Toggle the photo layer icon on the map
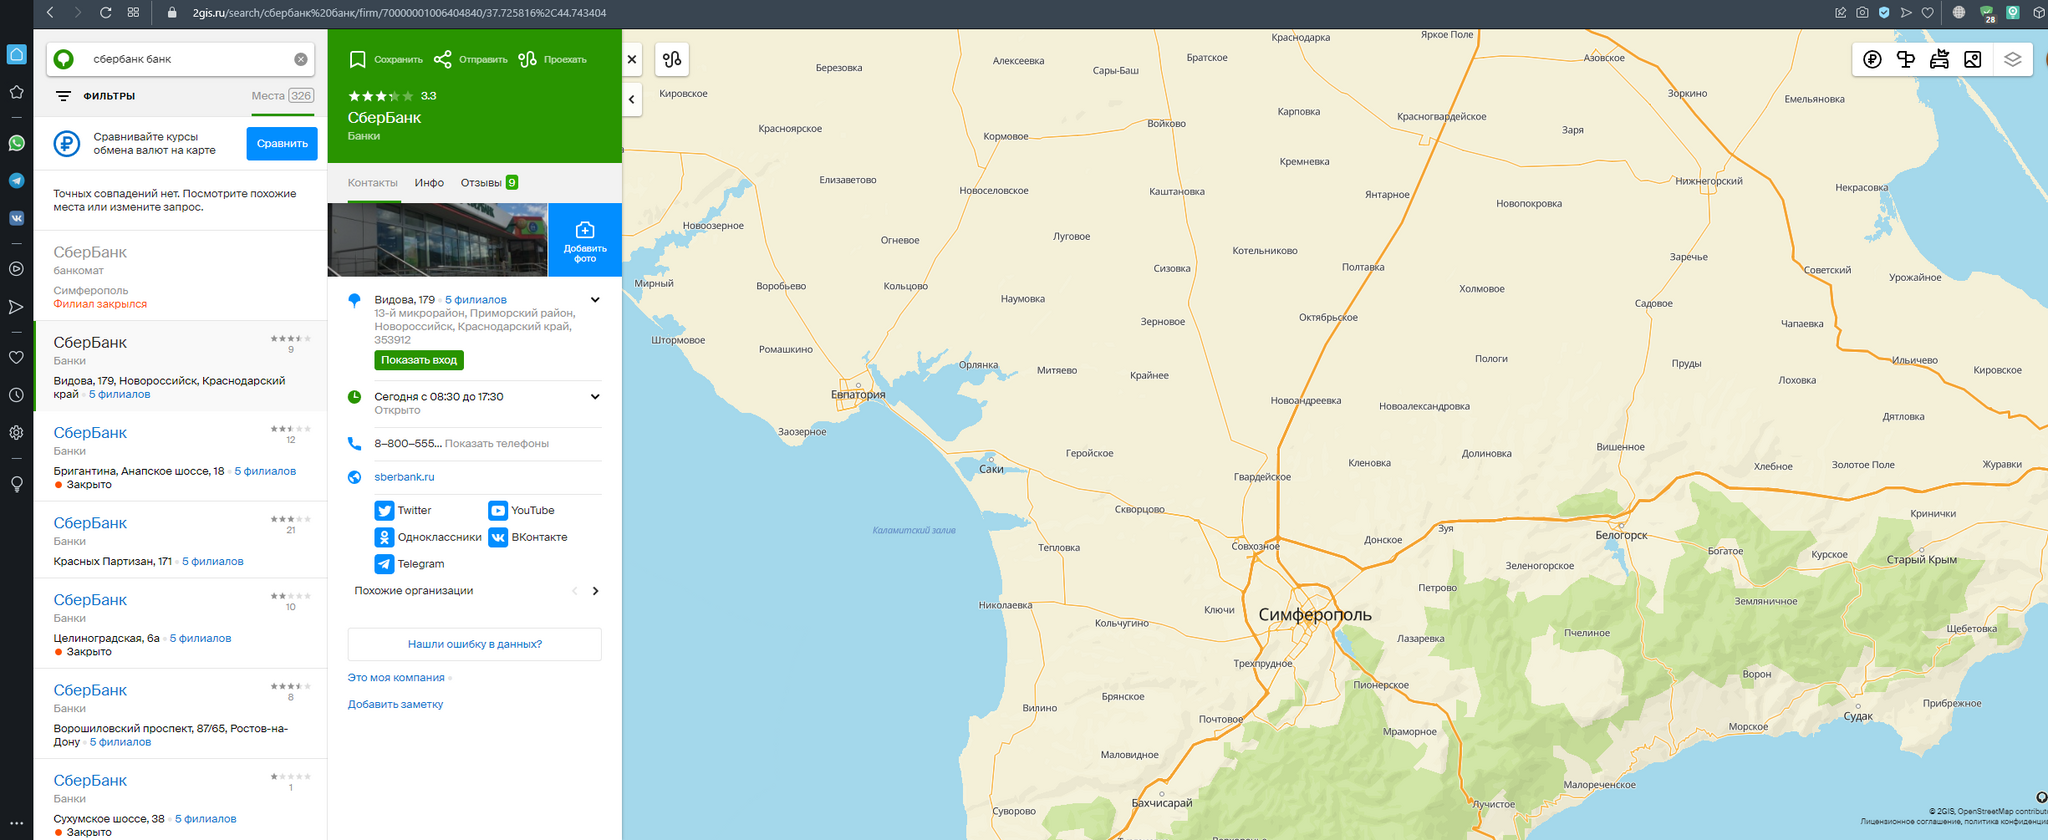The height and width of the screenshot is (840, 2048). tap(1973, 59)
